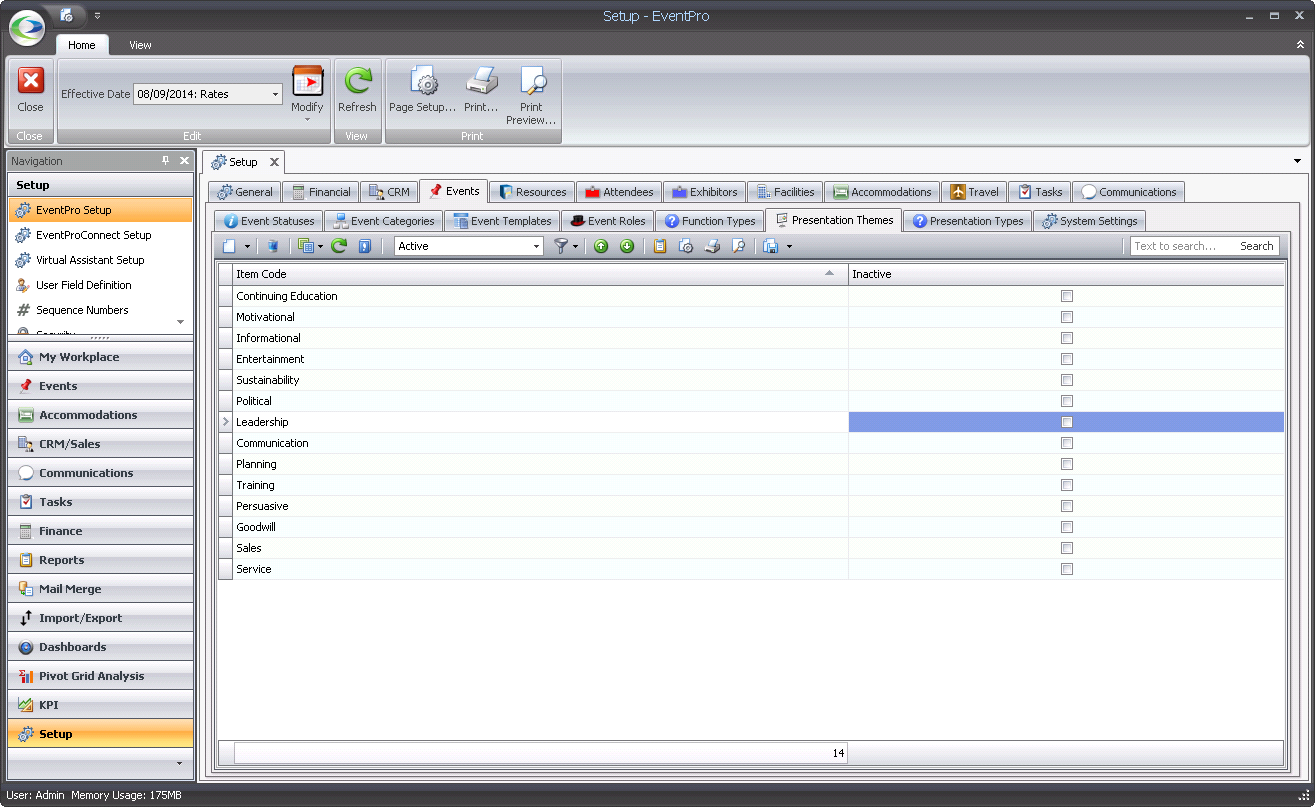Screen dimensions: 1315x807
Task: Pin the Navigation panel
Action: [166, 161]
